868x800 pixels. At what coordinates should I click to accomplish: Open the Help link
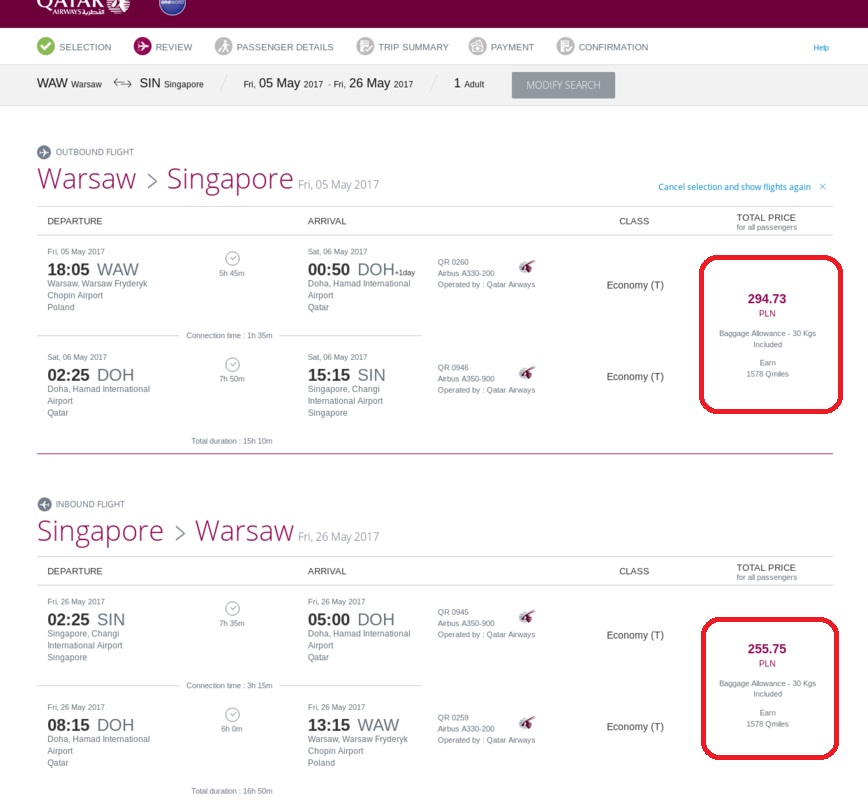821,48
